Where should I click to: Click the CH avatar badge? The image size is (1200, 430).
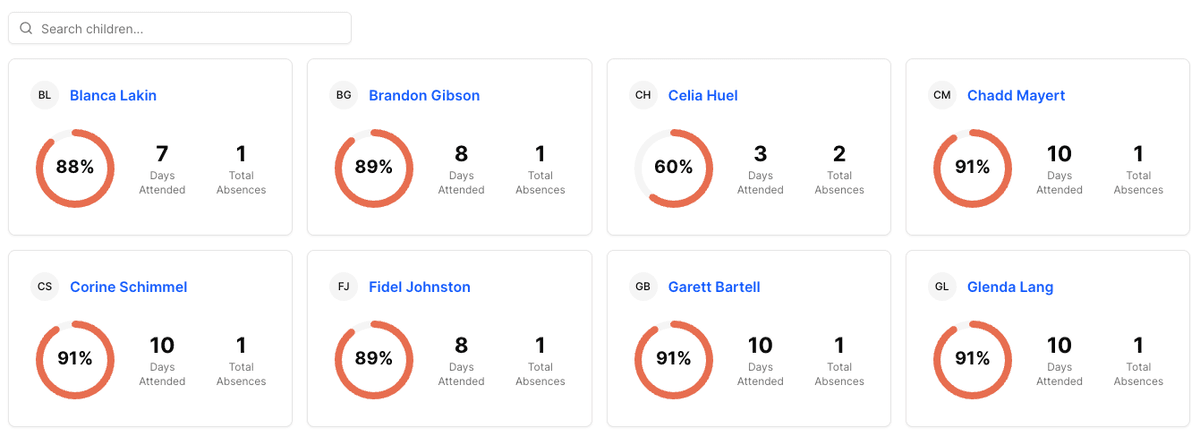pos(643,96)
